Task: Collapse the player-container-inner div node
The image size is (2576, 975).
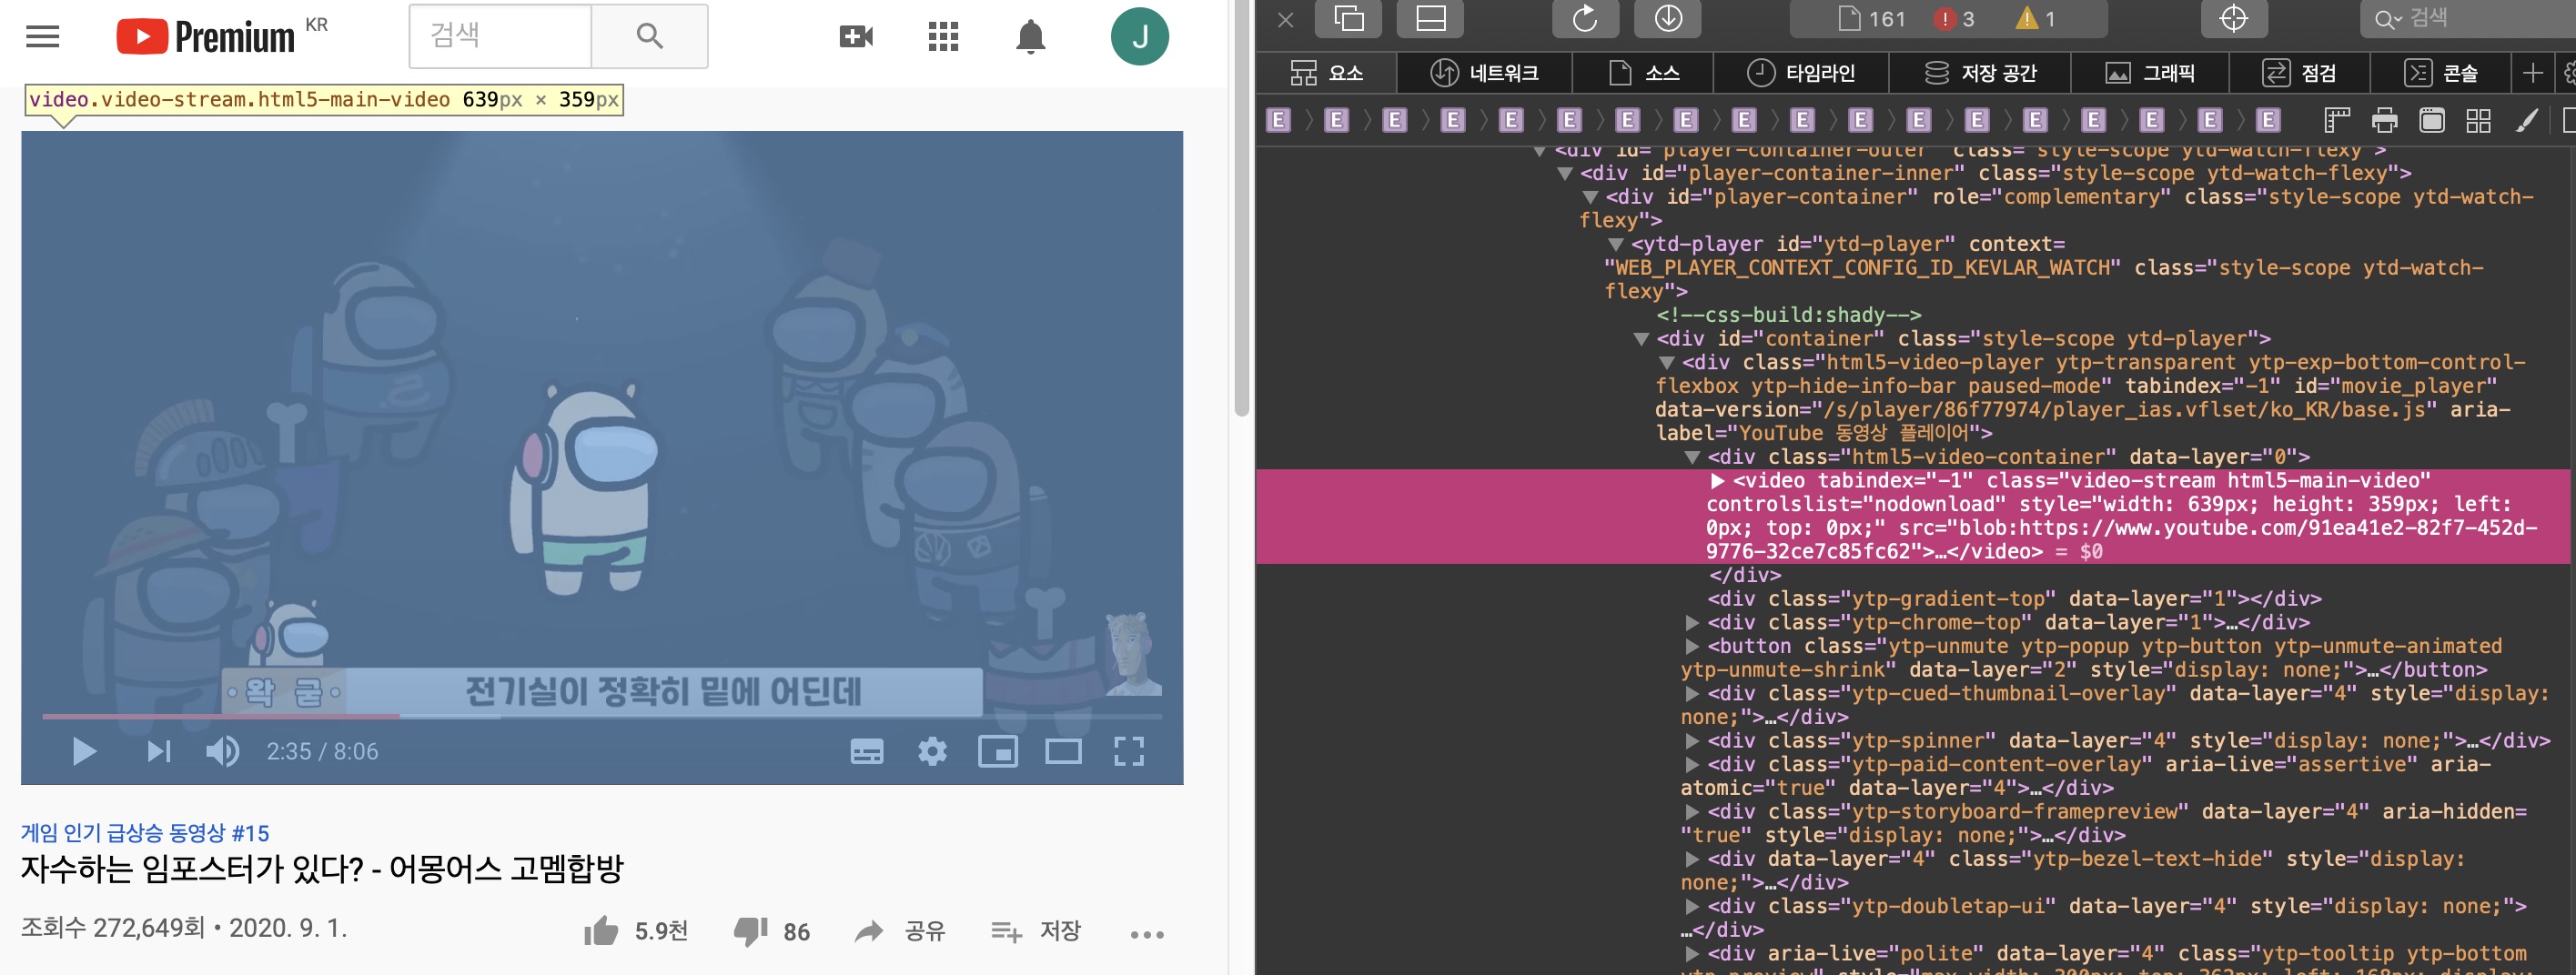Action: 1564,174
